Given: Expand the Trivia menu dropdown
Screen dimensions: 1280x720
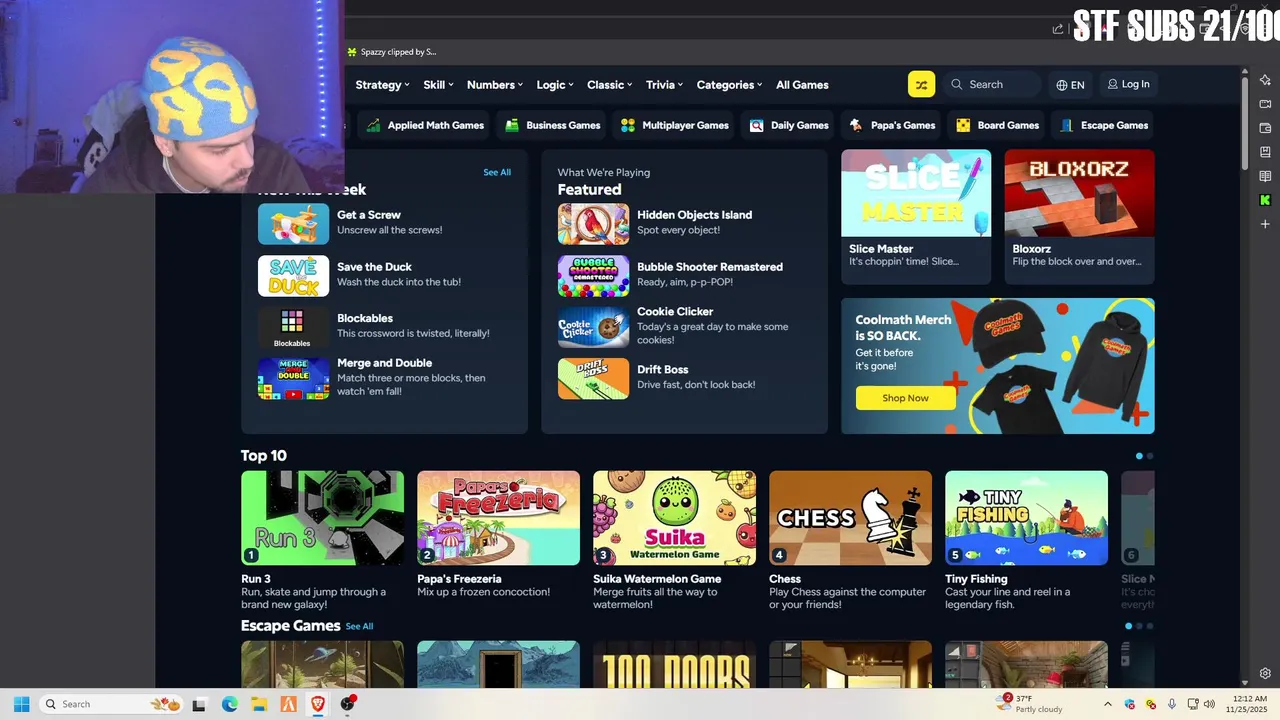Looking at the screenshot, I should click(664, 85).
